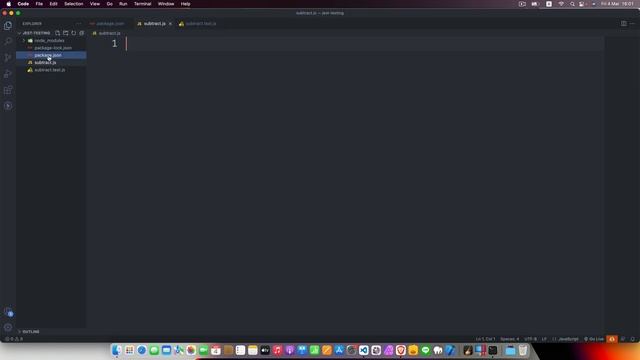640x360 pixels.
Task: Click Wi-Fi icon in macOS menu bar
Action: click(561, 4)
